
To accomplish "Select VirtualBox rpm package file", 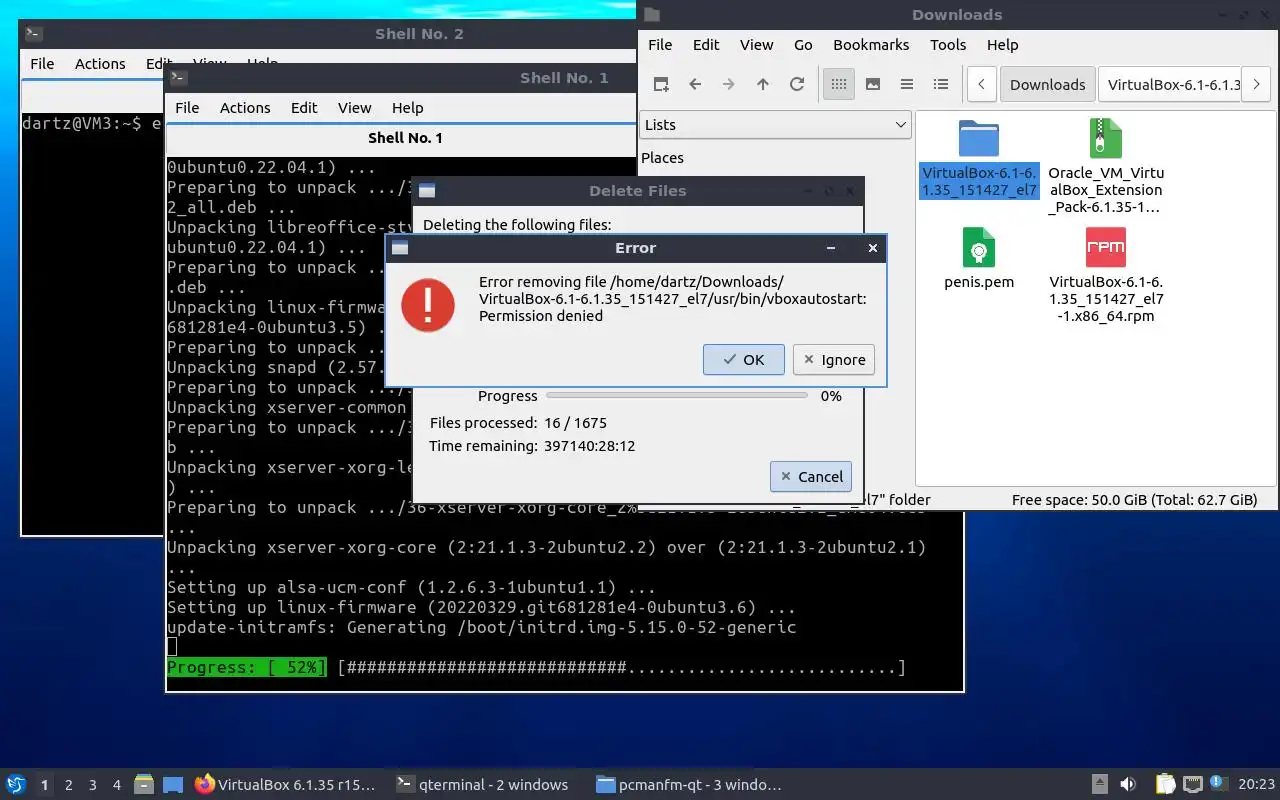I will [1105, 247].
